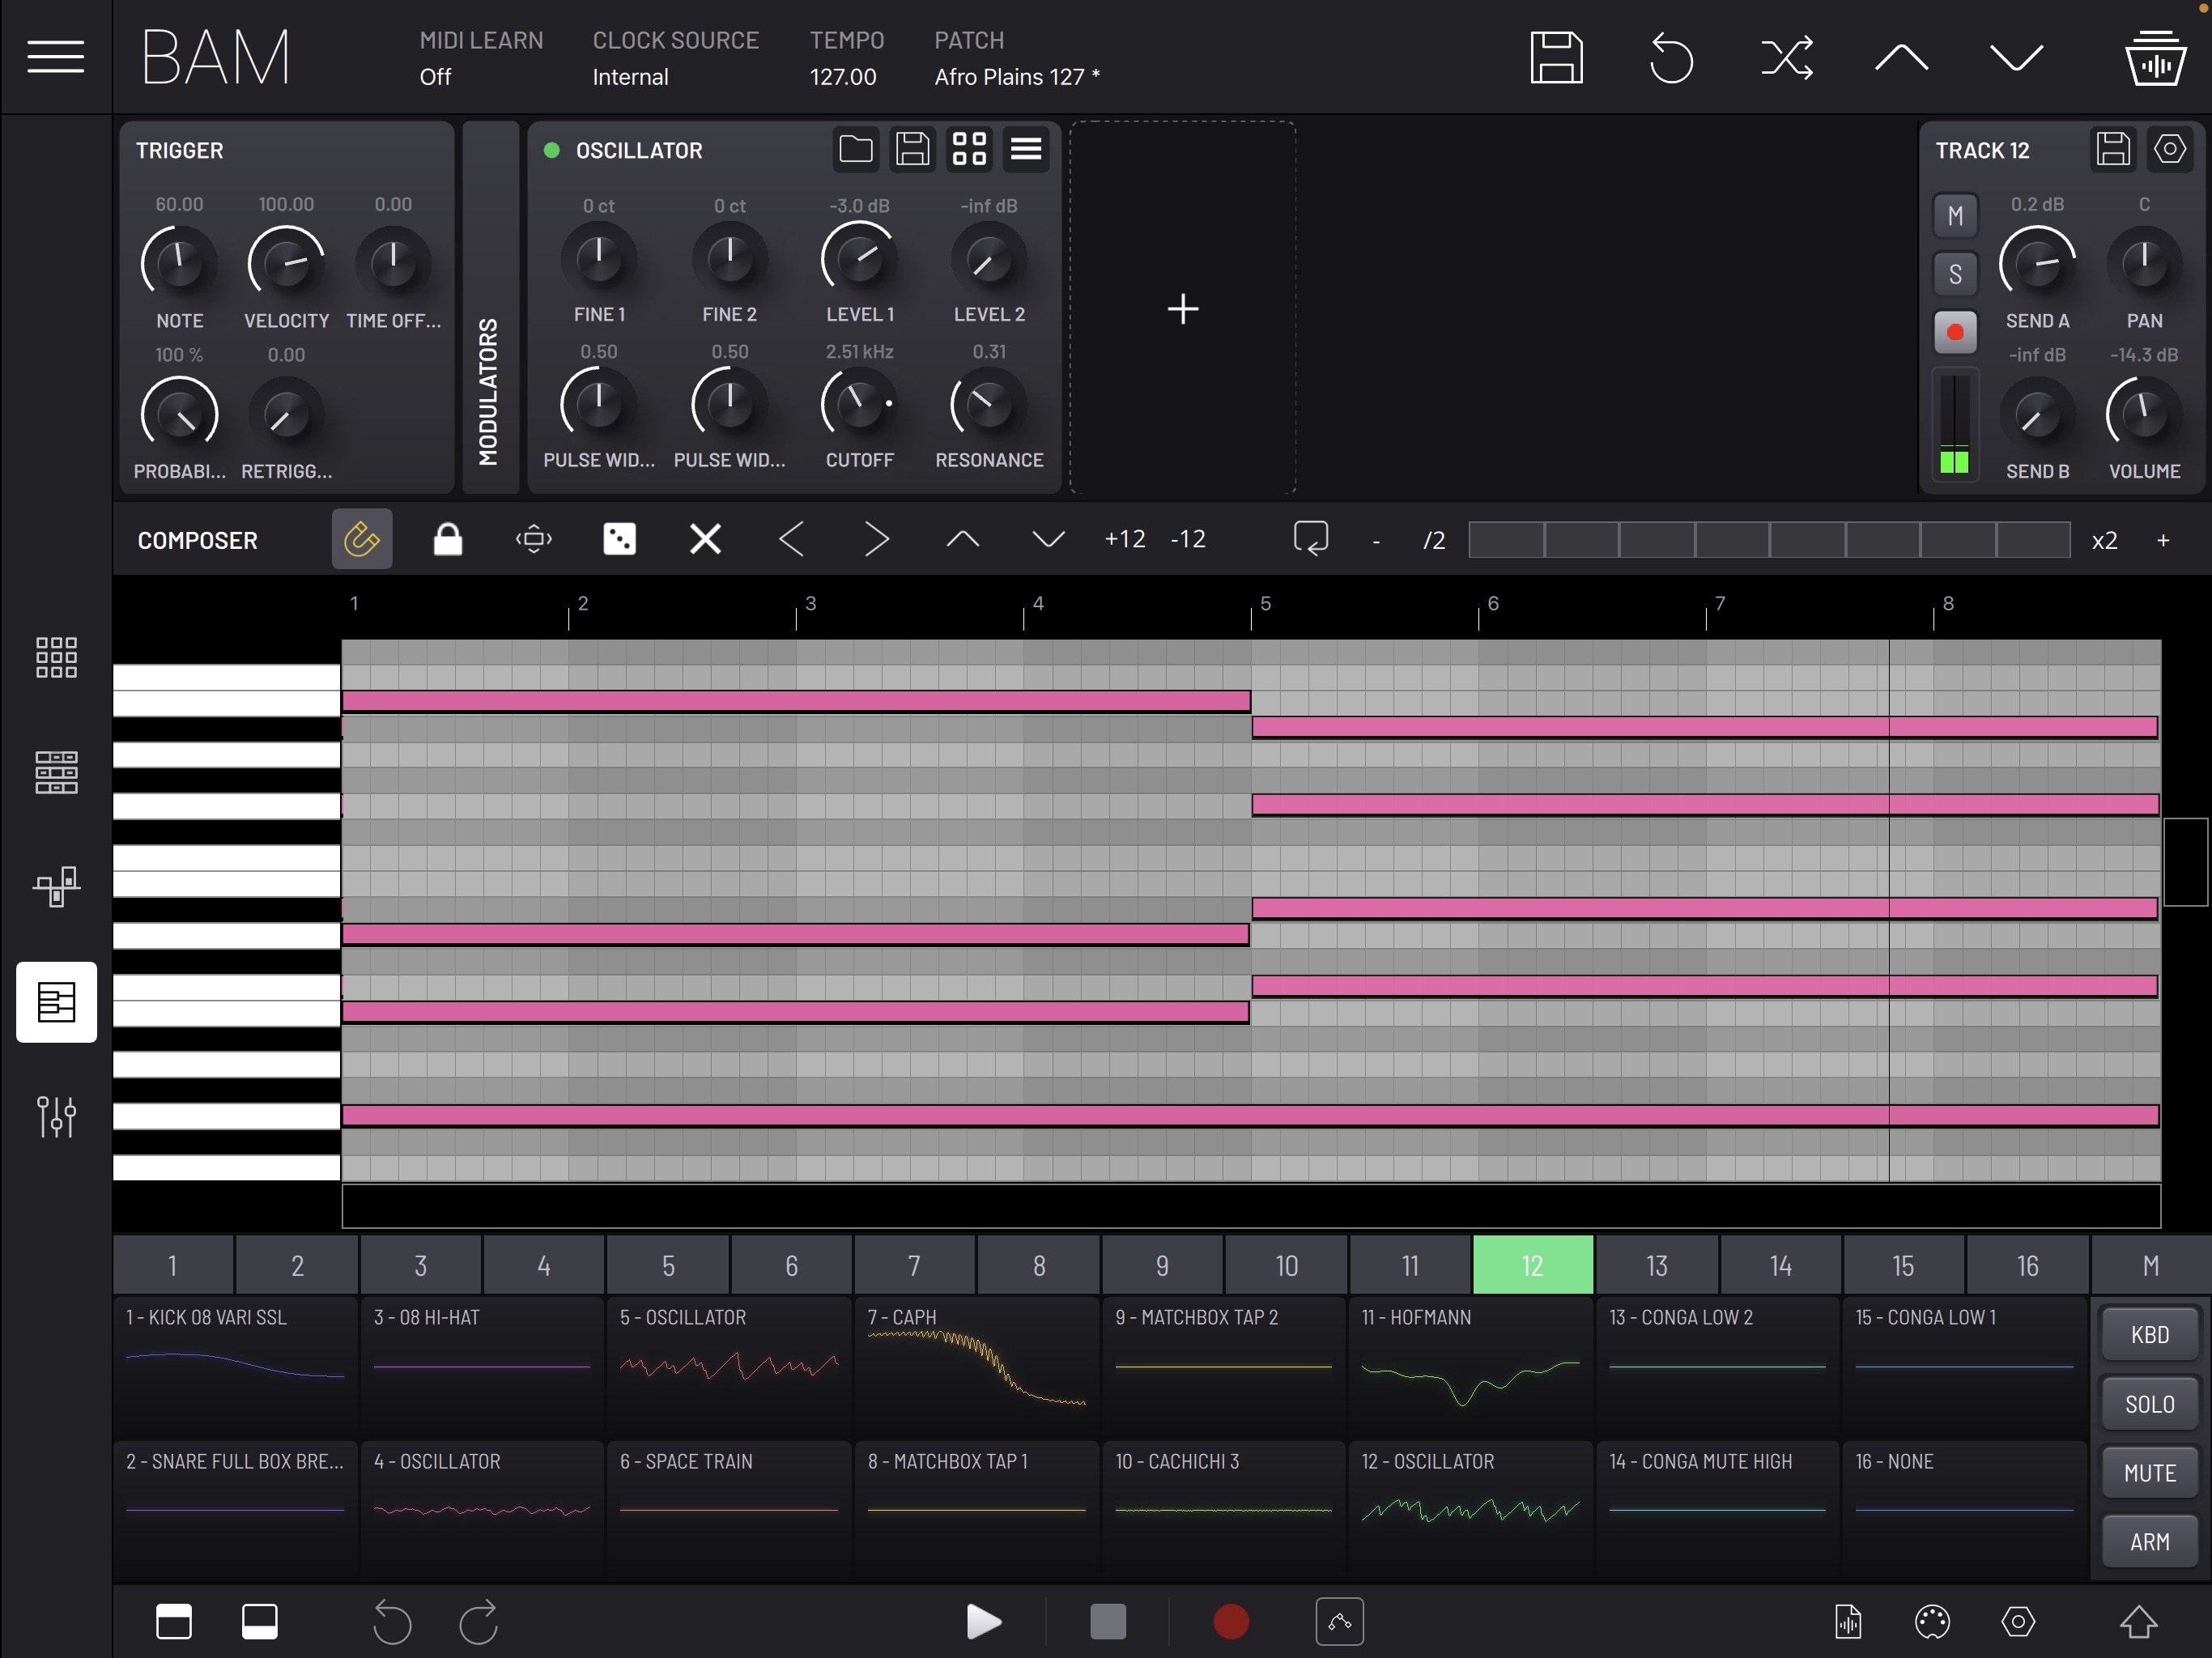Select the piano roll composer icon
Image resolution: width=2212 pixels, height=1658 pixels.
click(x=57, y=1001)
